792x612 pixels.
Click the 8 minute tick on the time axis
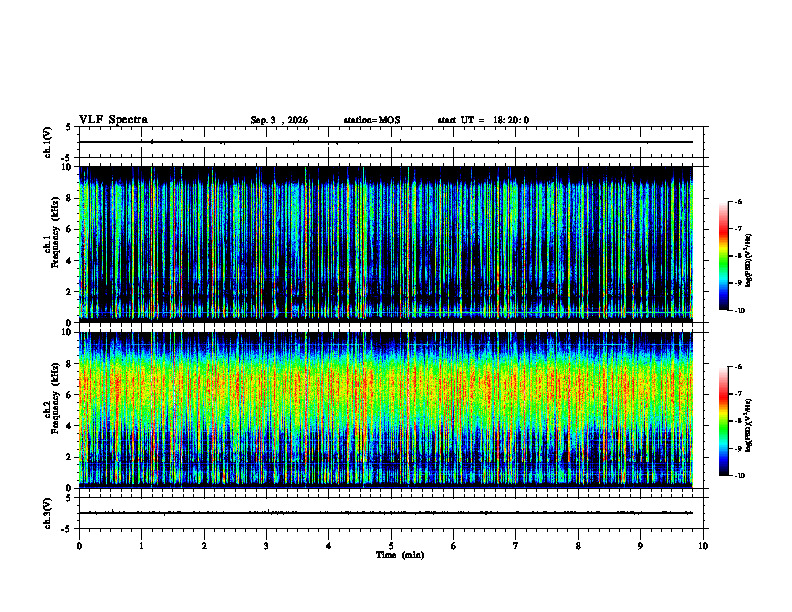coord(578,546)
